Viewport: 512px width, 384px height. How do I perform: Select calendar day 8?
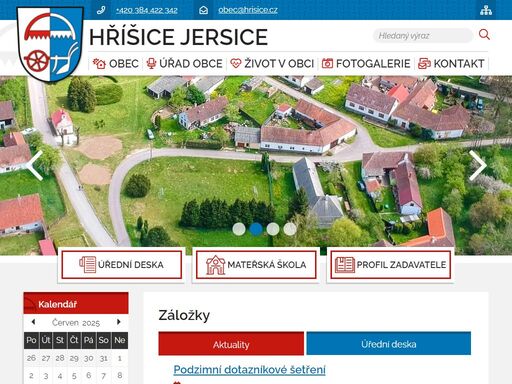click(119, 376)
